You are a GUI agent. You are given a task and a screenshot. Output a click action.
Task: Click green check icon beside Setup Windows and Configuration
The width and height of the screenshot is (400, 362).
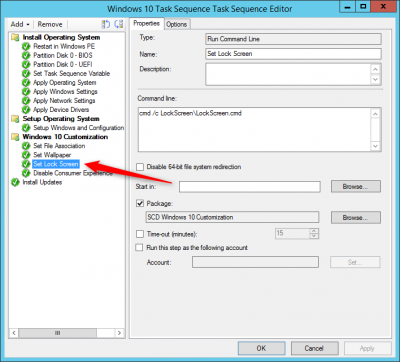(x=26, y=128)
